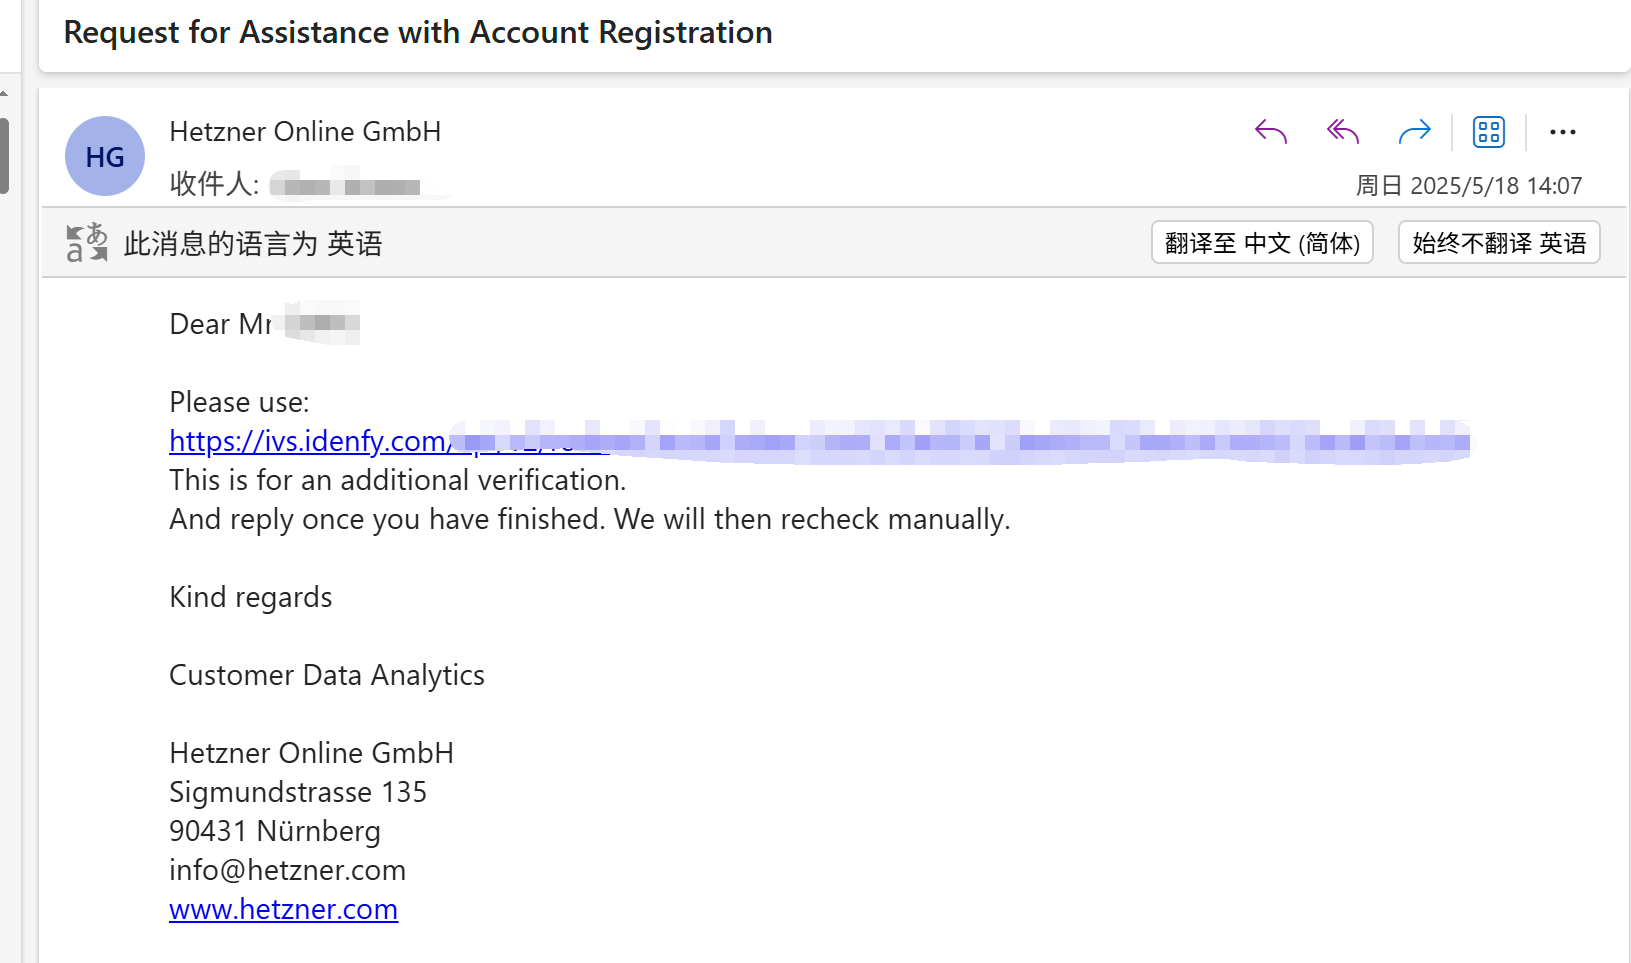Open the ivs.idenfy.com verification link
Image resolution: width=1631 pixels, height=963 pixels.
click(389, 441)
